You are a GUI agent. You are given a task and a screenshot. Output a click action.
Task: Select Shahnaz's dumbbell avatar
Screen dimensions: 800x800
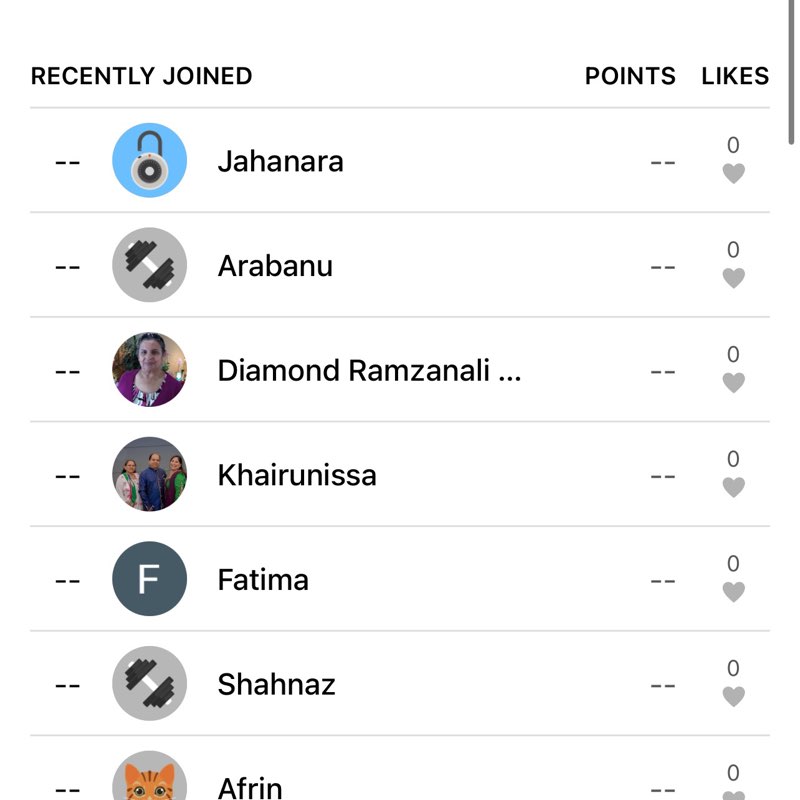point(149,684)
